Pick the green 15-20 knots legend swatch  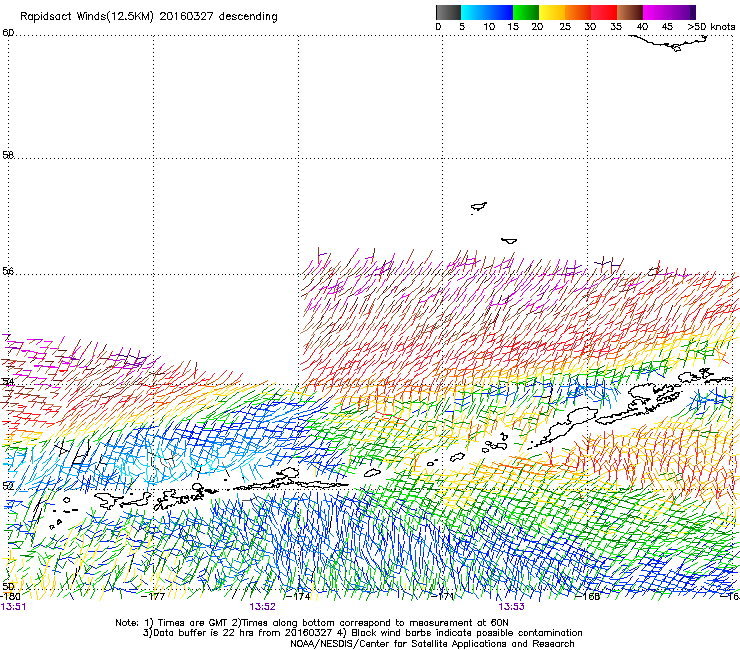pos(526,12)
